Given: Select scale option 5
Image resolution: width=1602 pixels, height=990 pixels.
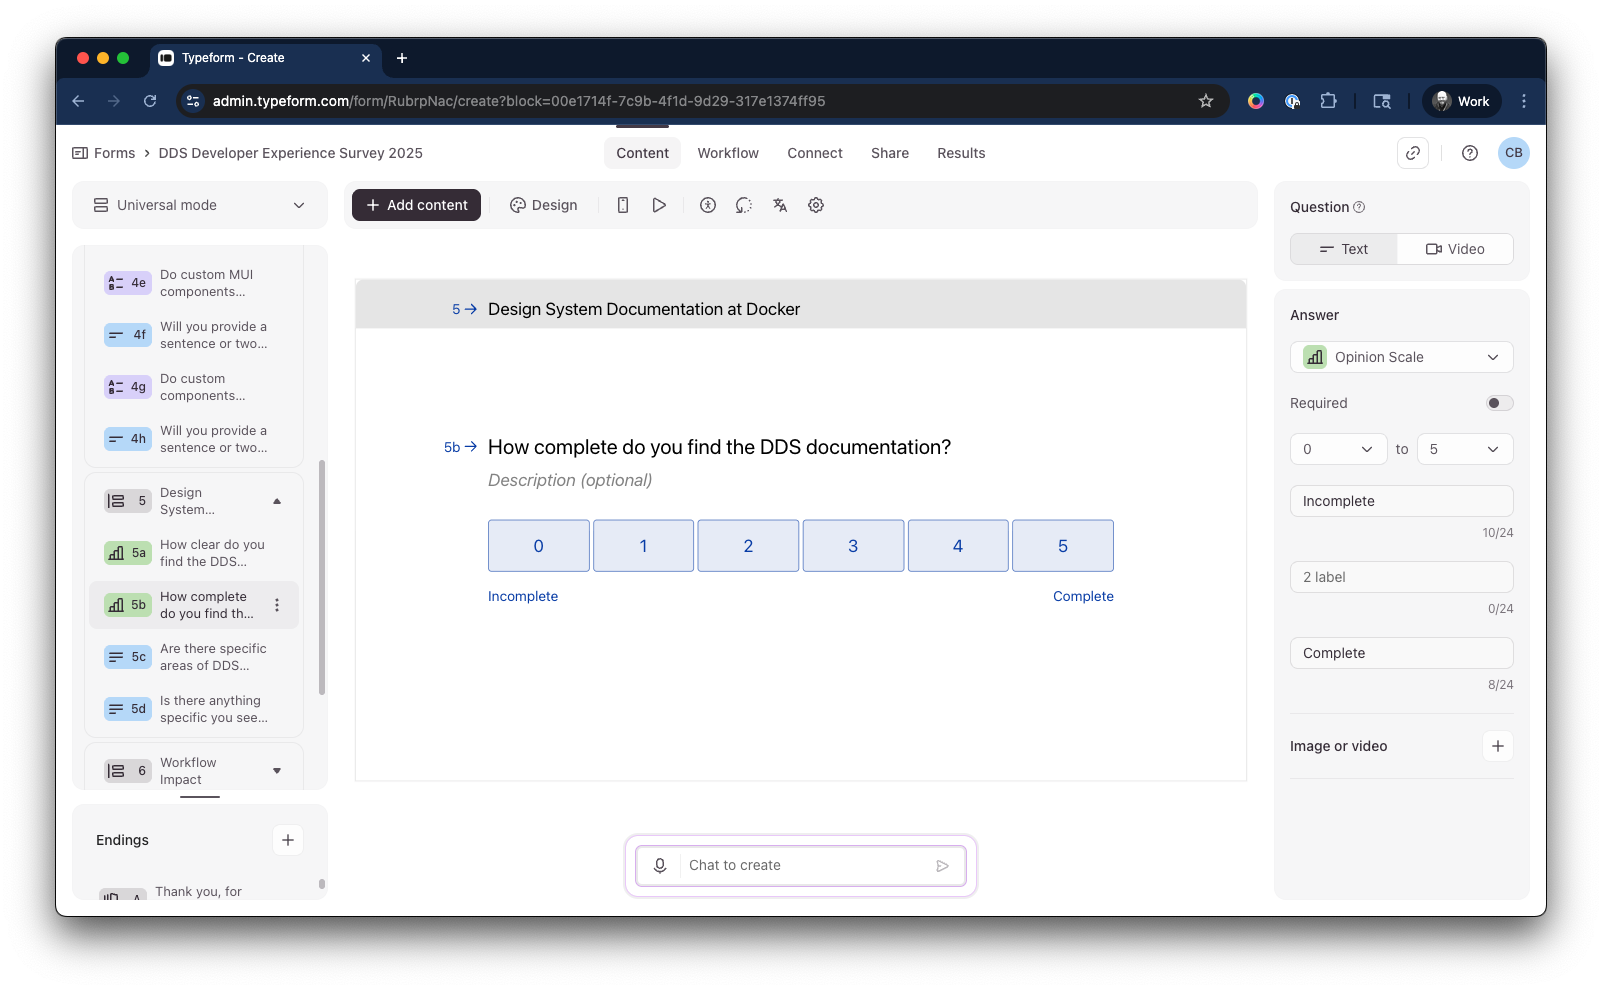Looking at the screenshot, I should click(1063, 546).
